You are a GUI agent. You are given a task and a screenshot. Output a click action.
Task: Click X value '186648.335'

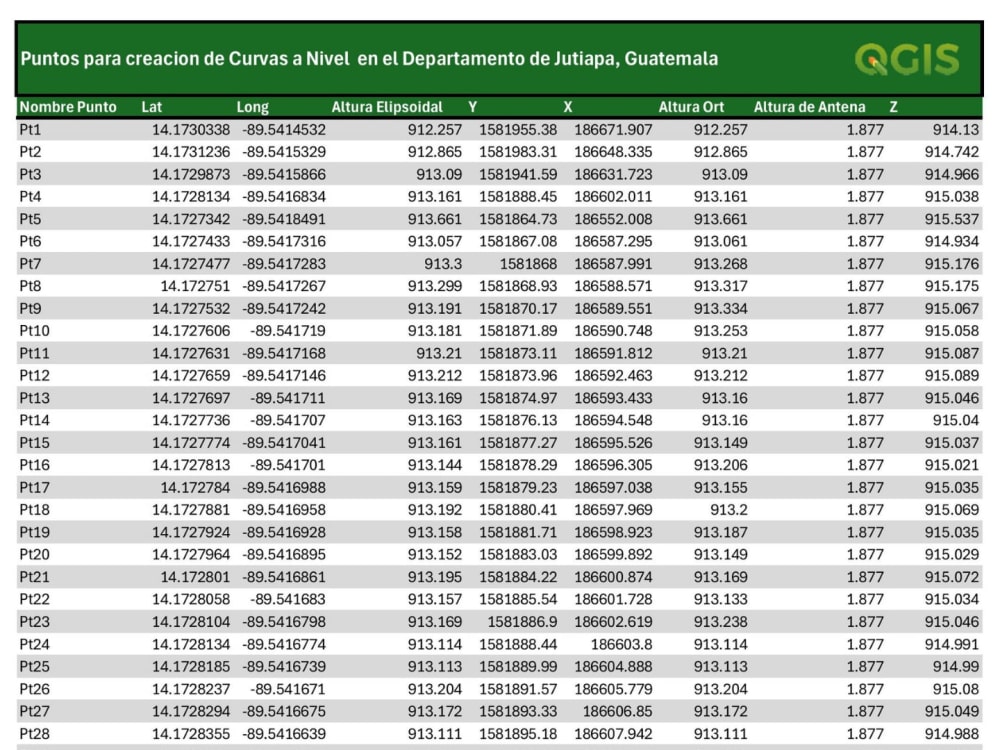point(613,152)
